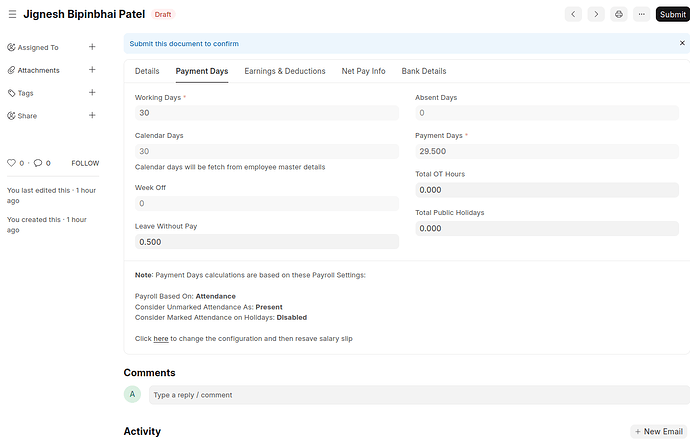Click the Total Public Holidays field
Screen dimensions: 690x442
click(547, 228)
